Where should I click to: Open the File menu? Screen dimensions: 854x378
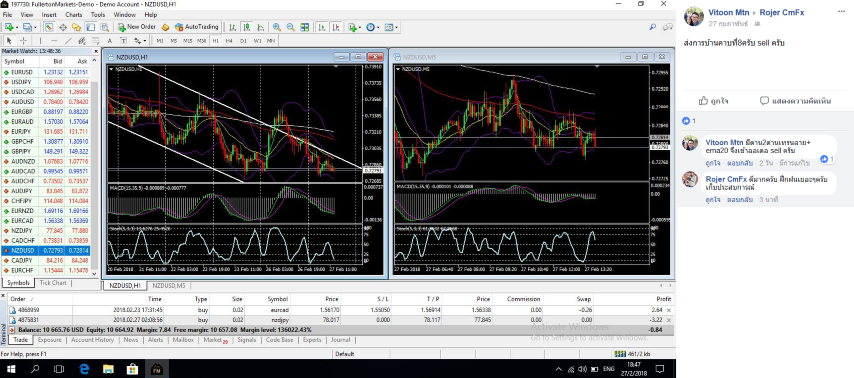(x=7, y=15)
